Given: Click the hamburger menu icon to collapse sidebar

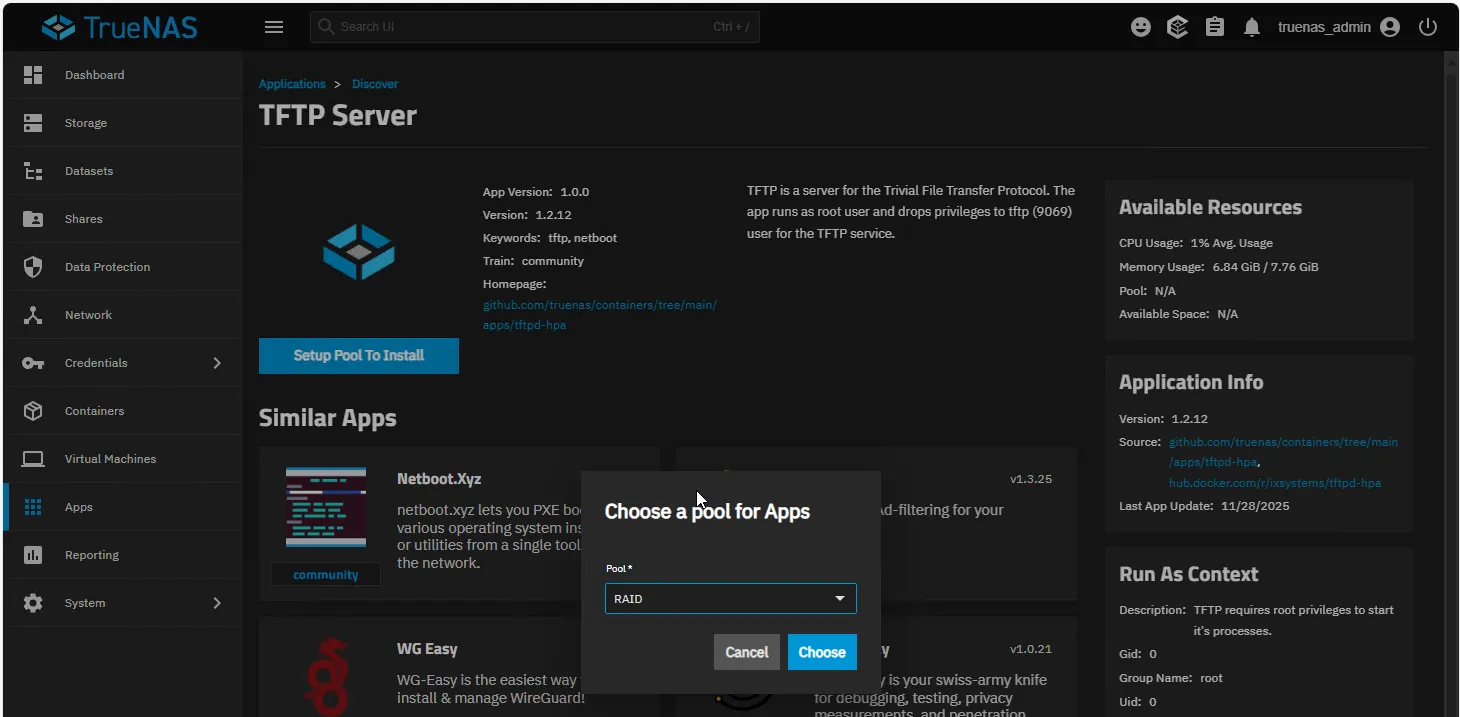Looking at the screenshot, I should coord(274,27).
